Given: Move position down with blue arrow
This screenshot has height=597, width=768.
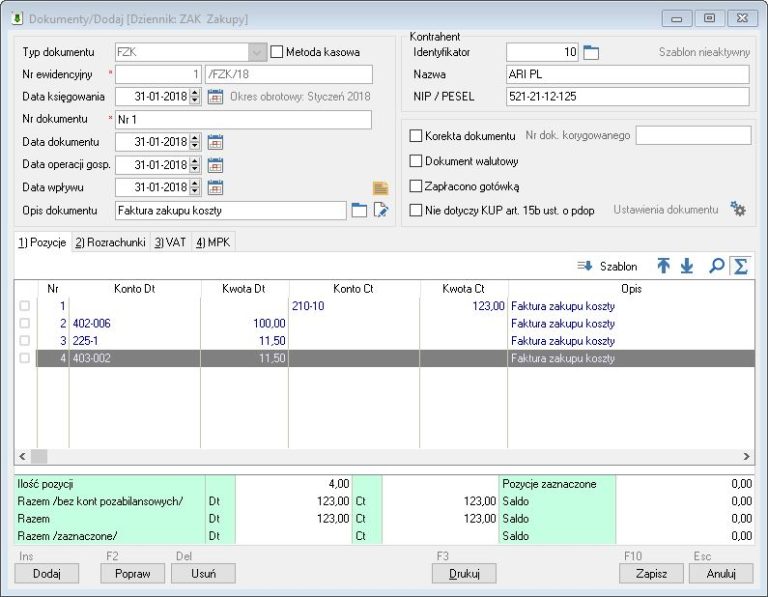Looking at the screenshot, I should pos(687,265).
